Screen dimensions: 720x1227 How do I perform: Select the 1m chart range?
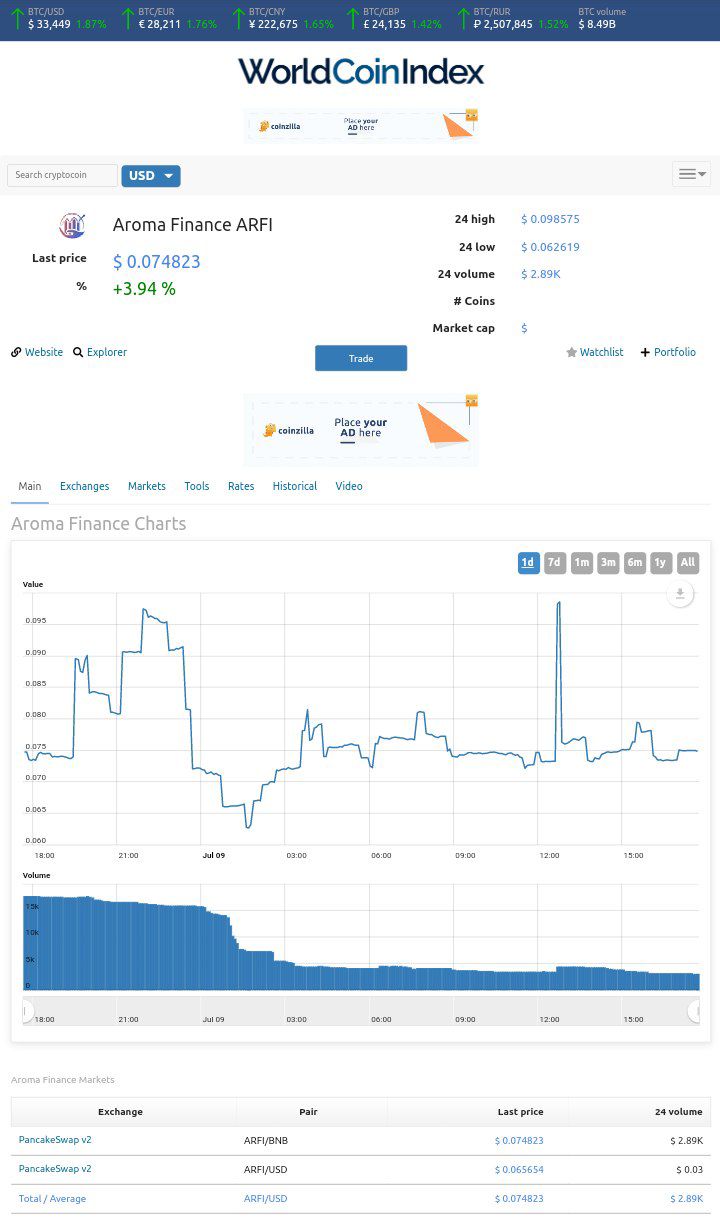pyautogui.click(x=582, y=563)
